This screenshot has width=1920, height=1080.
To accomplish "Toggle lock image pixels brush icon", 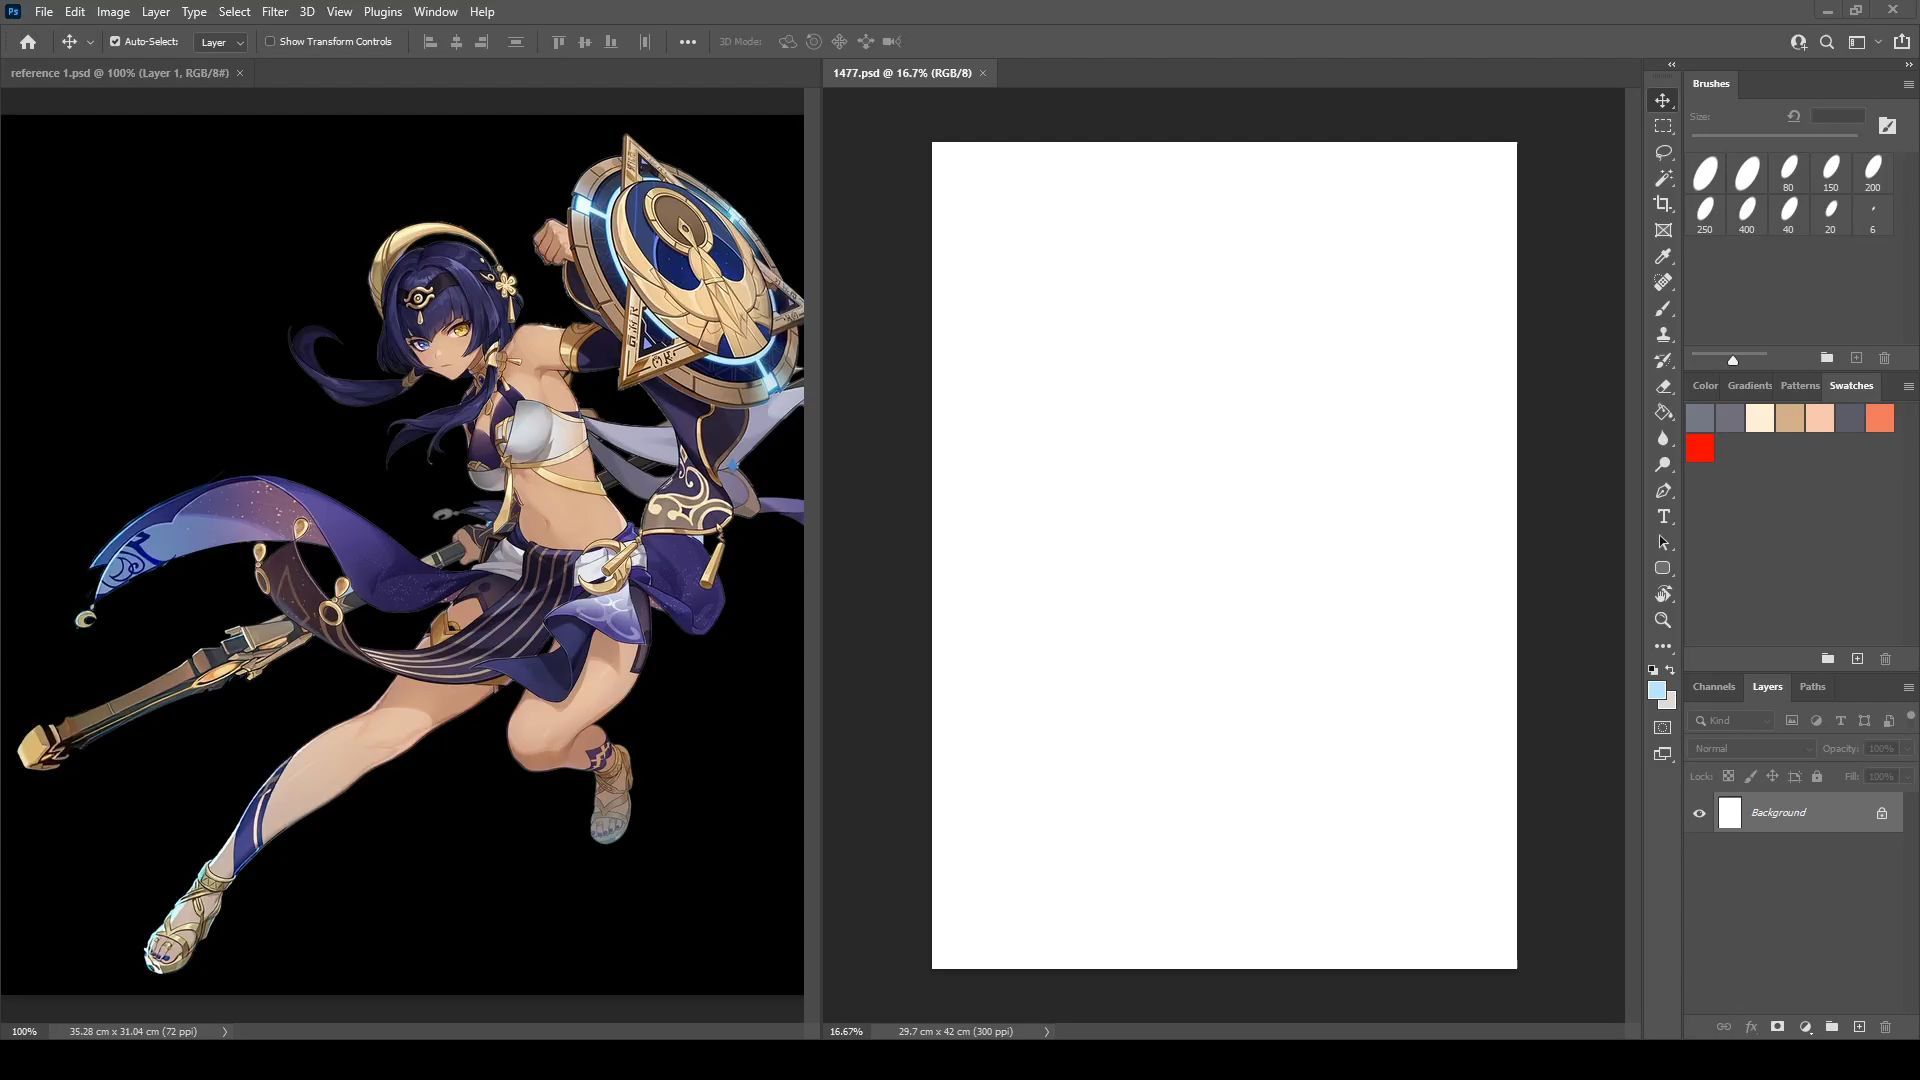I will click(x=1750, y=777).
